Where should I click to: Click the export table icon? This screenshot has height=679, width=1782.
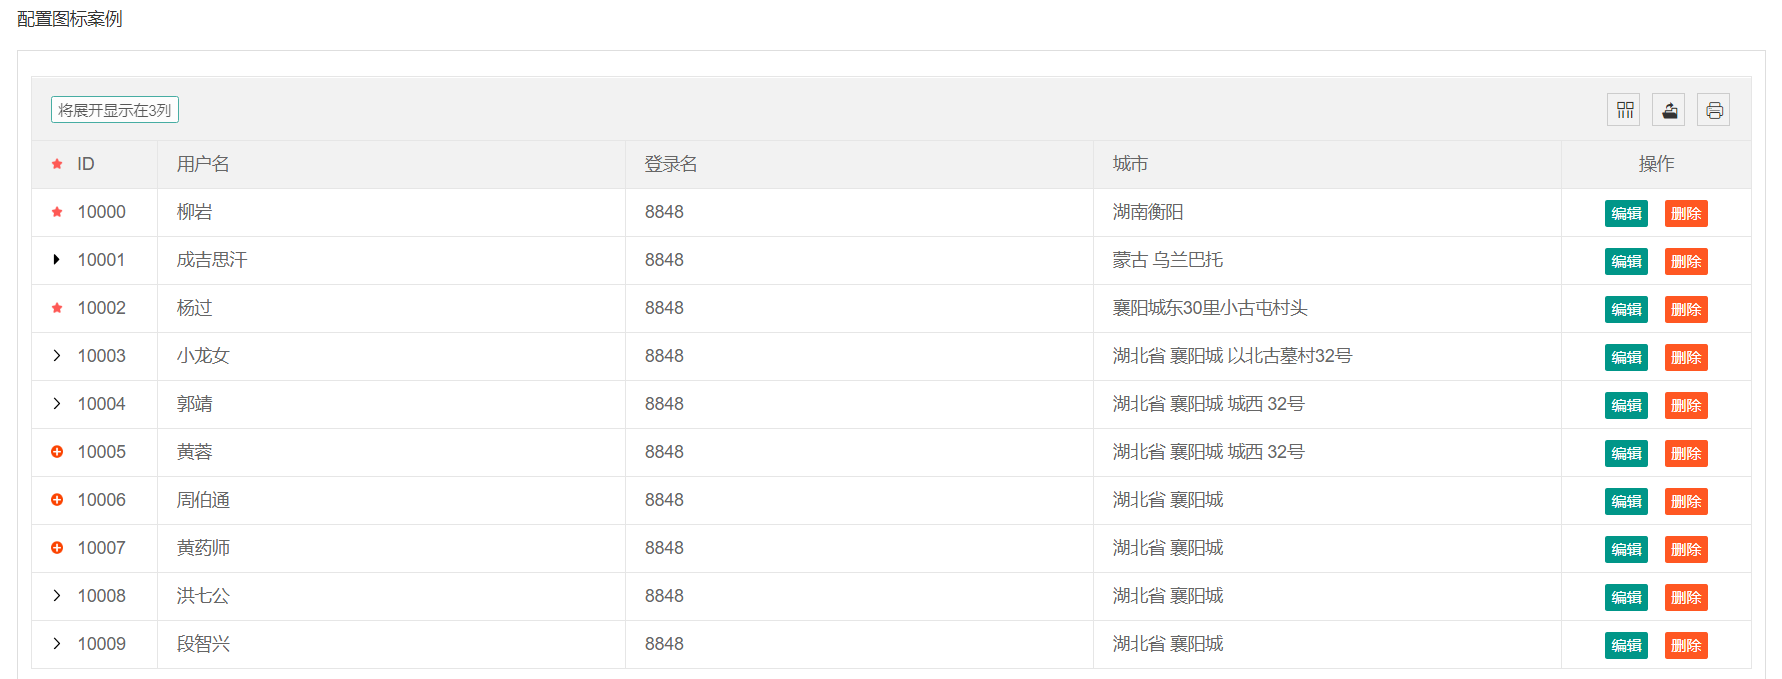click(x=1669, y=110)
